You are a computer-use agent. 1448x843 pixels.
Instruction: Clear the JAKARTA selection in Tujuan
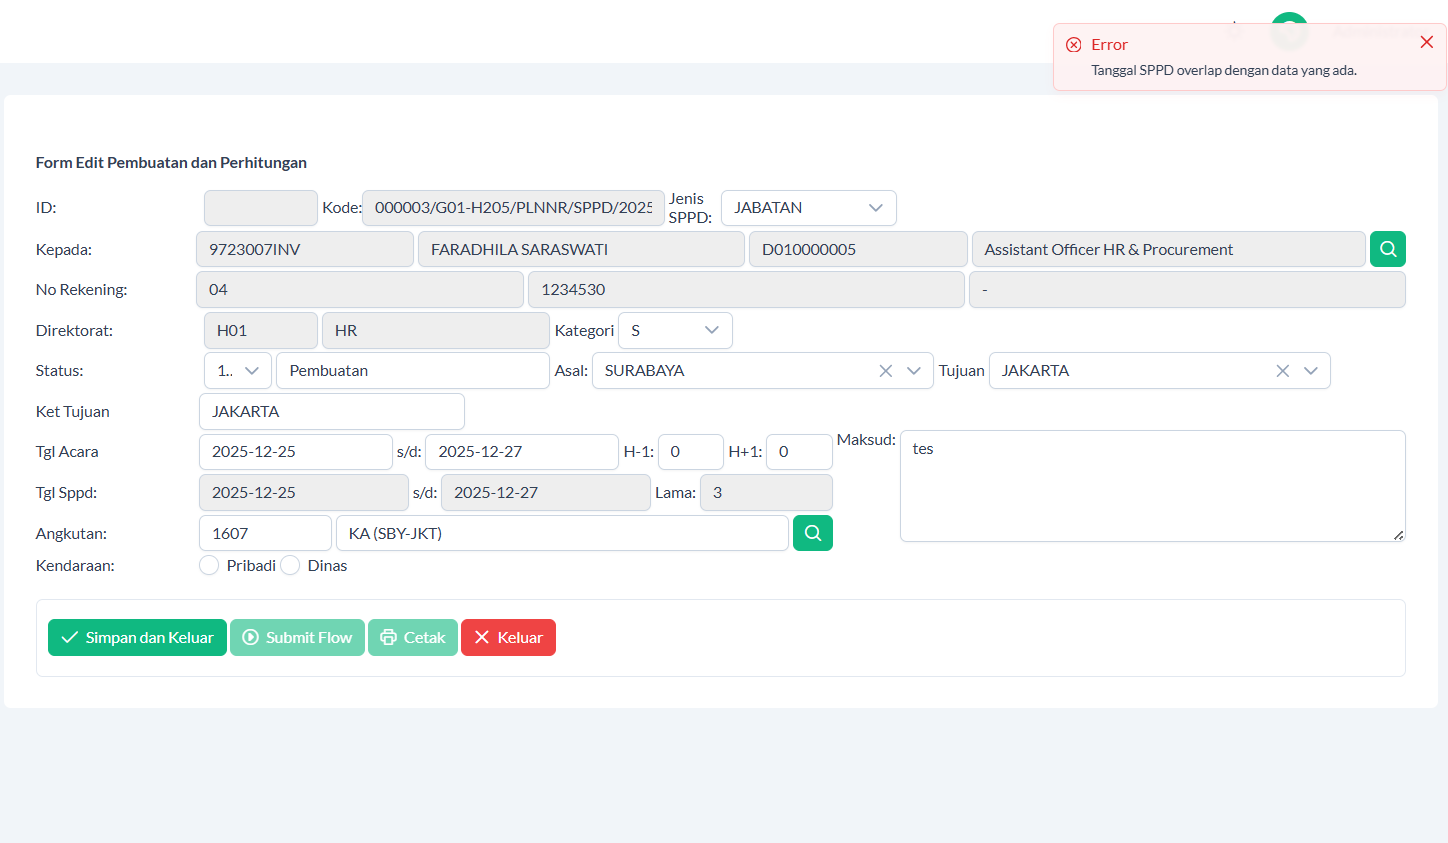coord(1282,371)
